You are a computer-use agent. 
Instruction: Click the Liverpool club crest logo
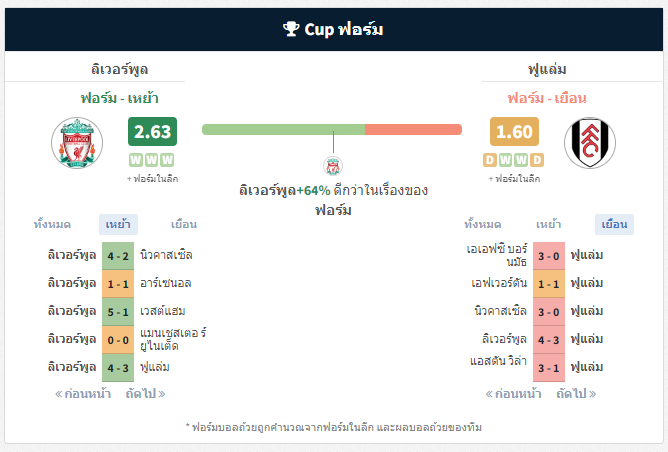pos(78,142)
